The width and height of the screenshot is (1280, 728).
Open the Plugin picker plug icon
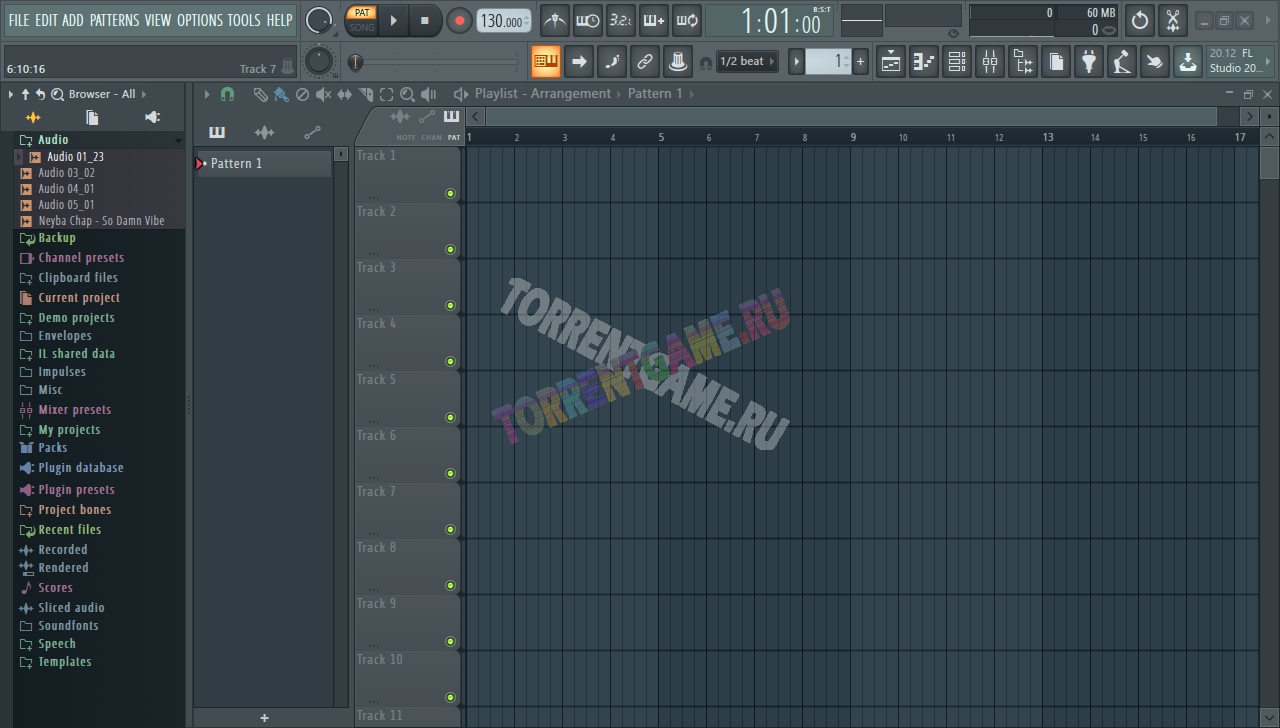(1089, 62)
